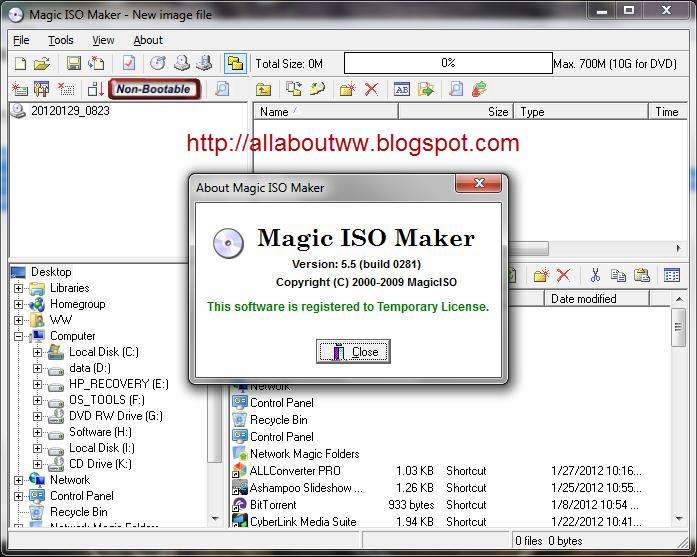Screen dimensions: 697x557
Task: Click the Save floppy disk icon
Action: point(74,63)
